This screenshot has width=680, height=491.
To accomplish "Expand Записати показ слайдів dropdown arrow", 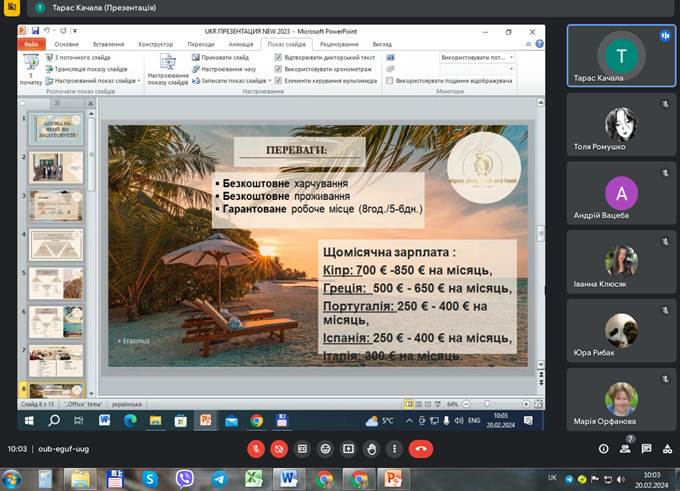I will click(270, 81).
